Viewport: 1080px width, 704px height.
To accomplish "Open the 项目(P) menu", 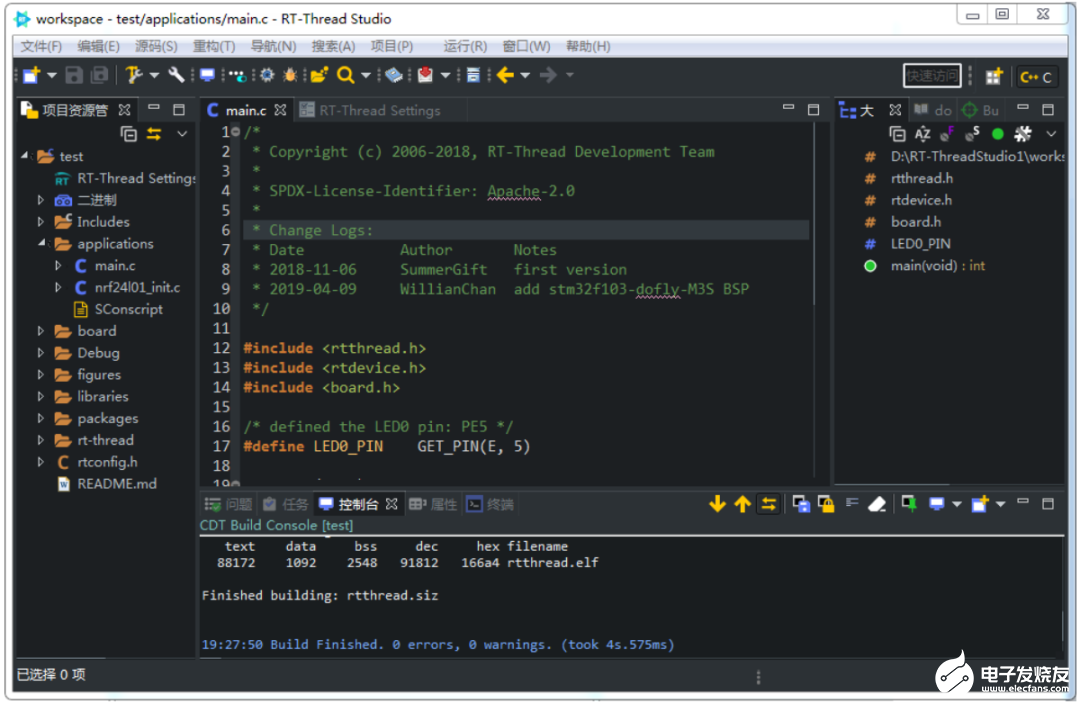I will coord(392,46).
